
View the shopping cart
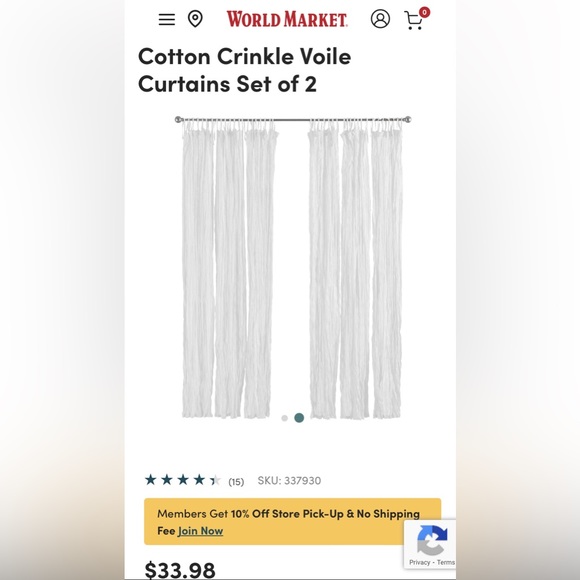click(x=414, y=21)
